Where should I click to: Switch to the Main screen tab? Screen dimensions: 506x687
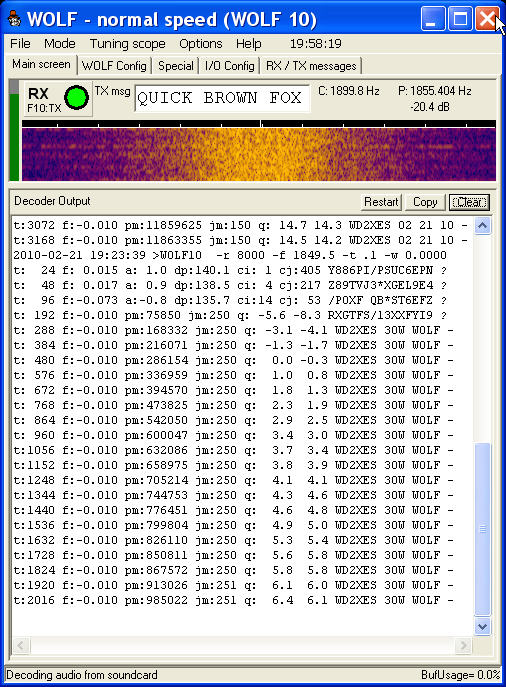point(41,64)
